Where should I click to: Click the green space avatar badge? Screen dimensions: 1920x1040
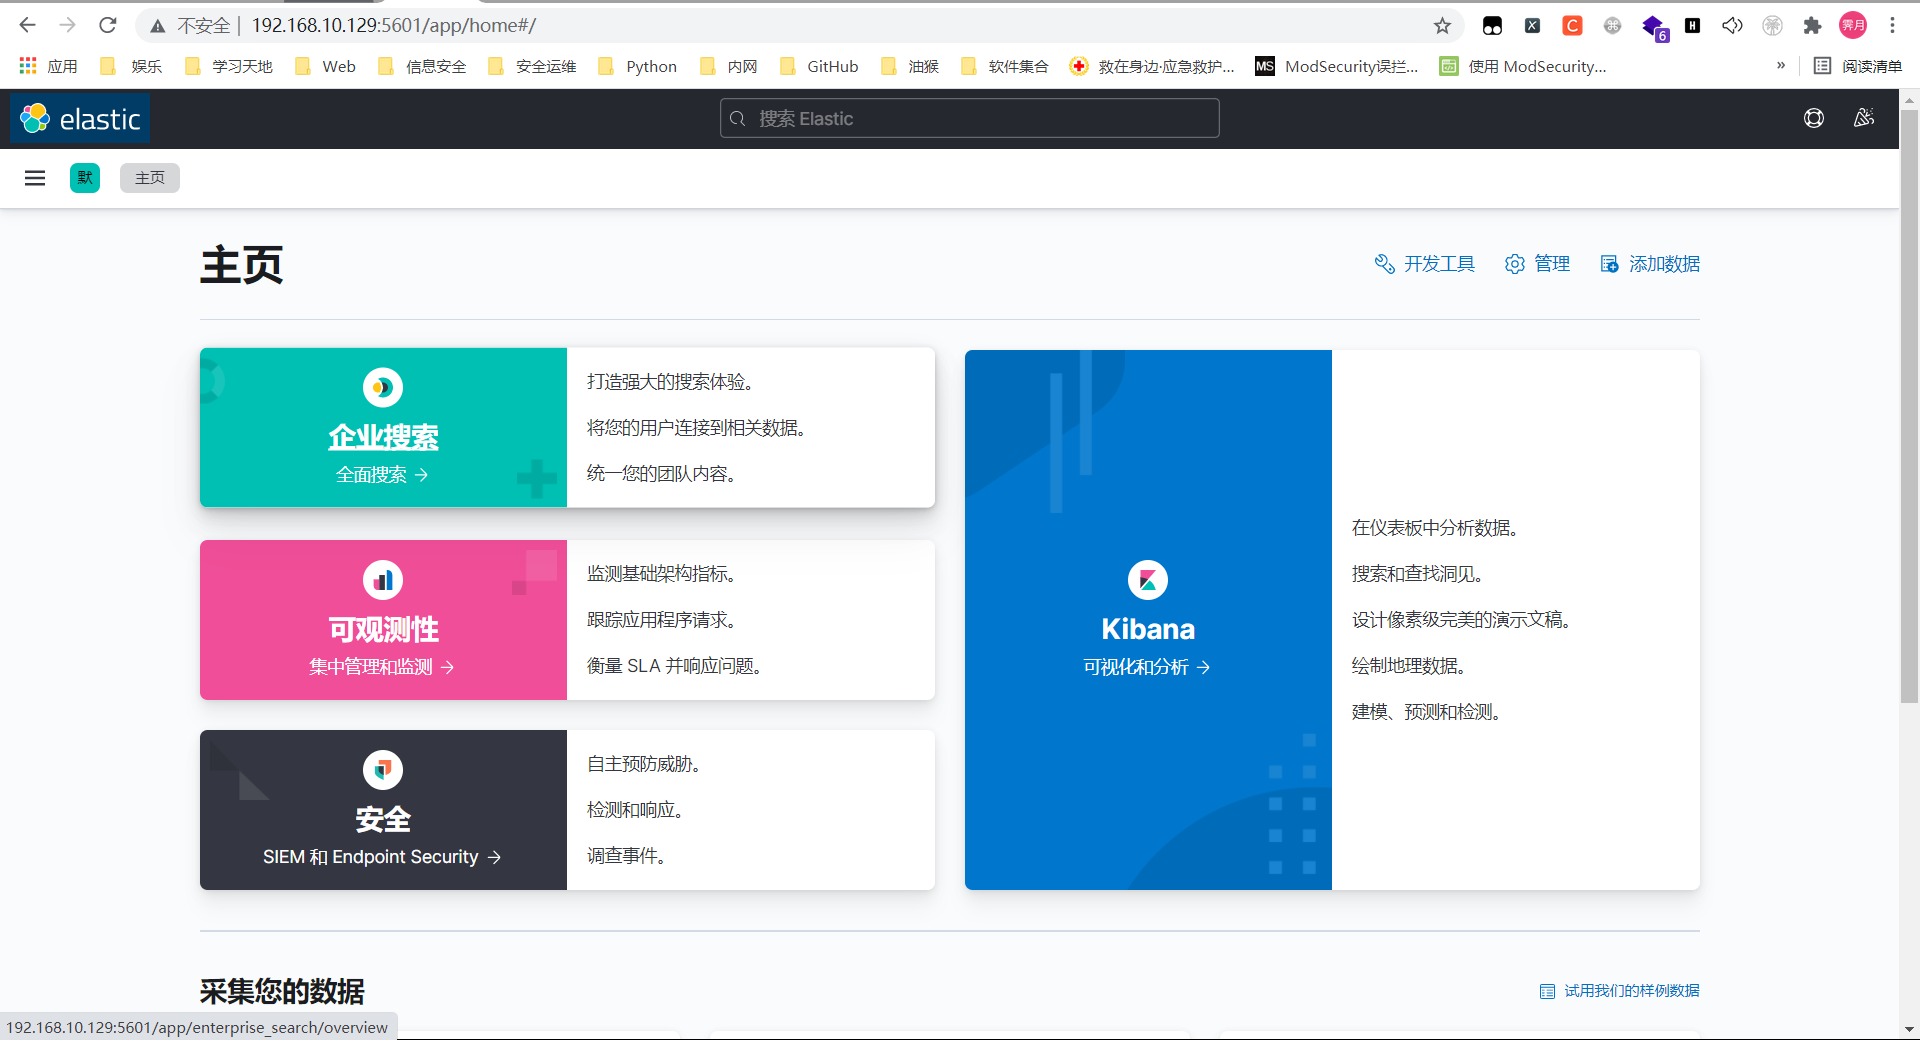(x=85, y=178)
